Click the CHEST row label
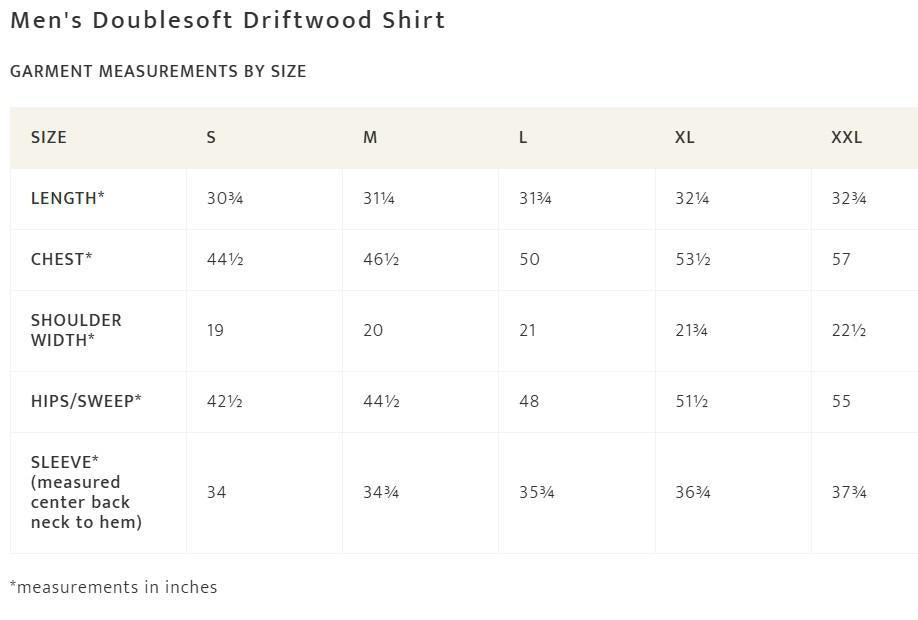The height and width of the screenshot is (620, 918). click(61, 259)
